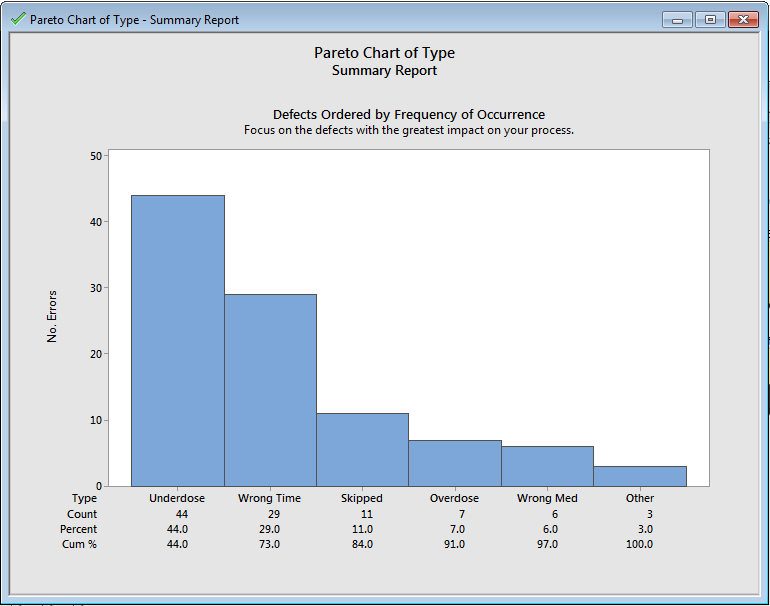This screenshot has width=770, height=606.
Task: Select the Y-axis tick label 50
Action: pyautogui.click(x=96, y=156)
